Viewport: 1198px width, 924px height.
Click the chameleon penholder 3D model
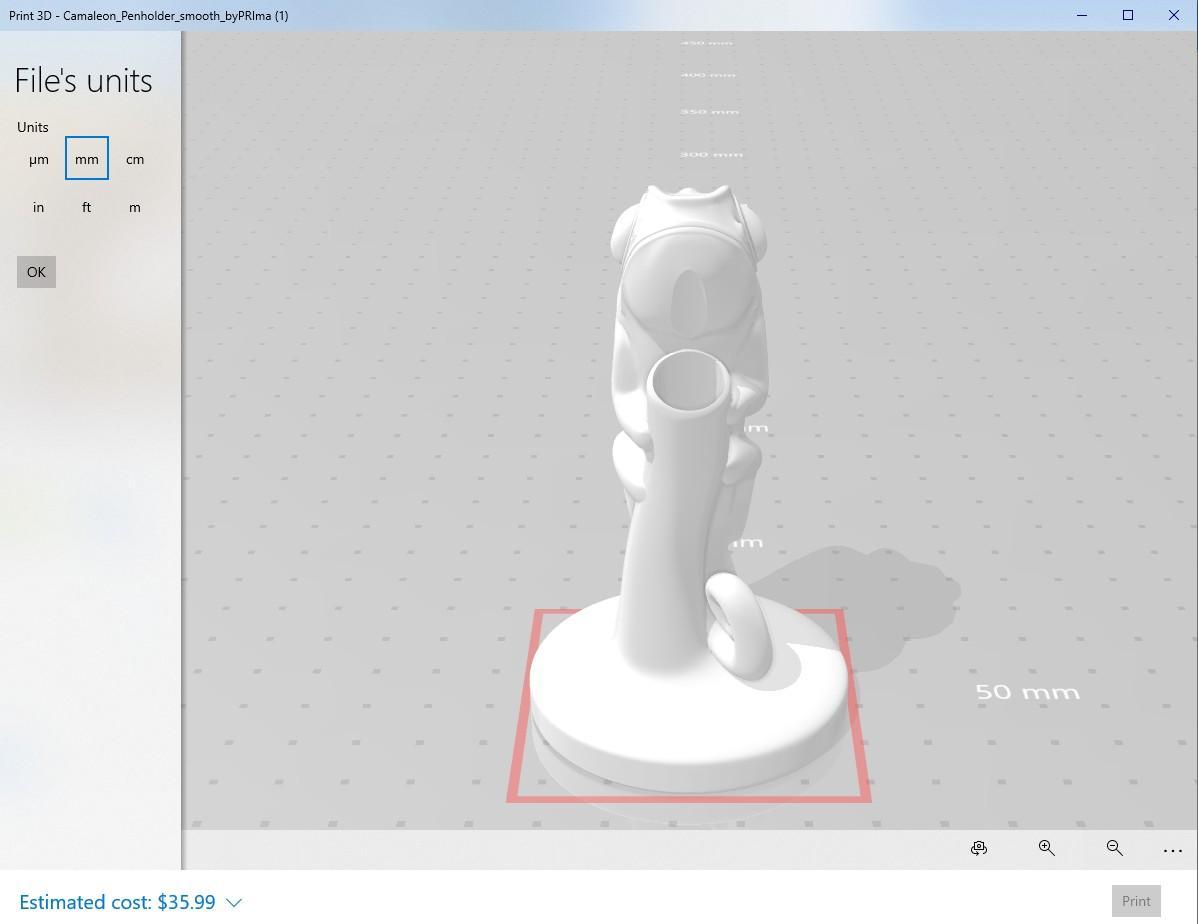click(688, 489)
